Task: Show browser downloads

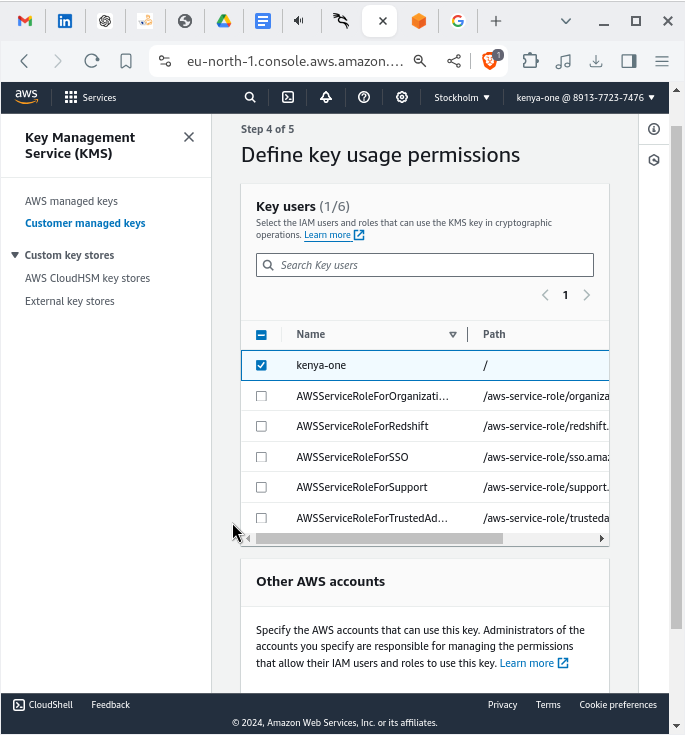Action: coord(596,61)
